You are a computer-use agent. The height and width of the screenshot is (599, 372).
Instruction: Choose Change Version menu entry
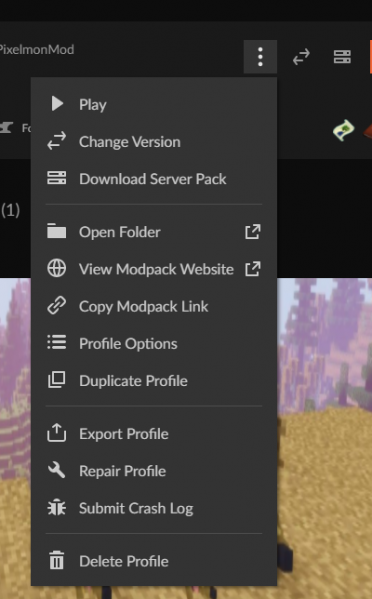pyautogui.click(x=154, y=142)
